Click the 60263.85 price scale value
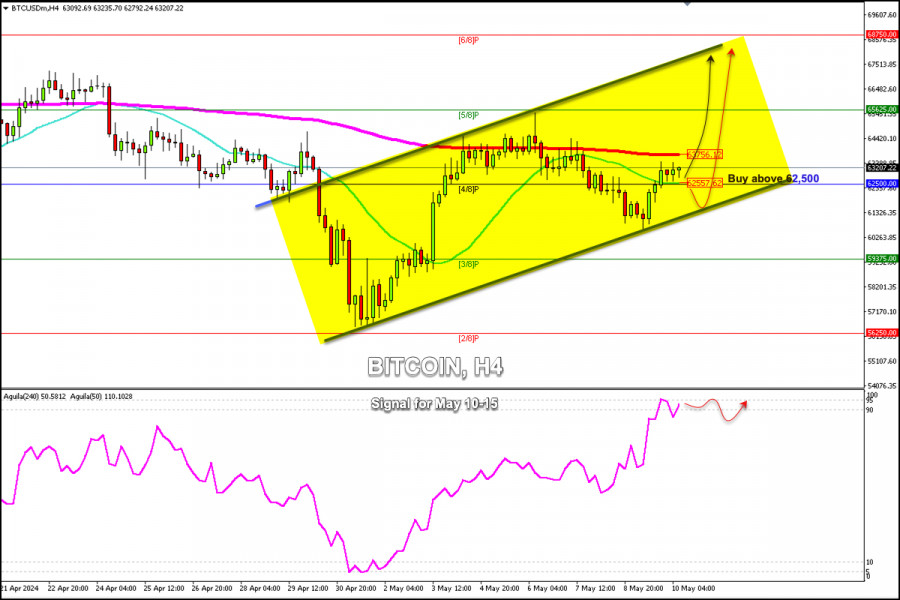900x600 pixels. pyautogui.click(x=882, y=237)
